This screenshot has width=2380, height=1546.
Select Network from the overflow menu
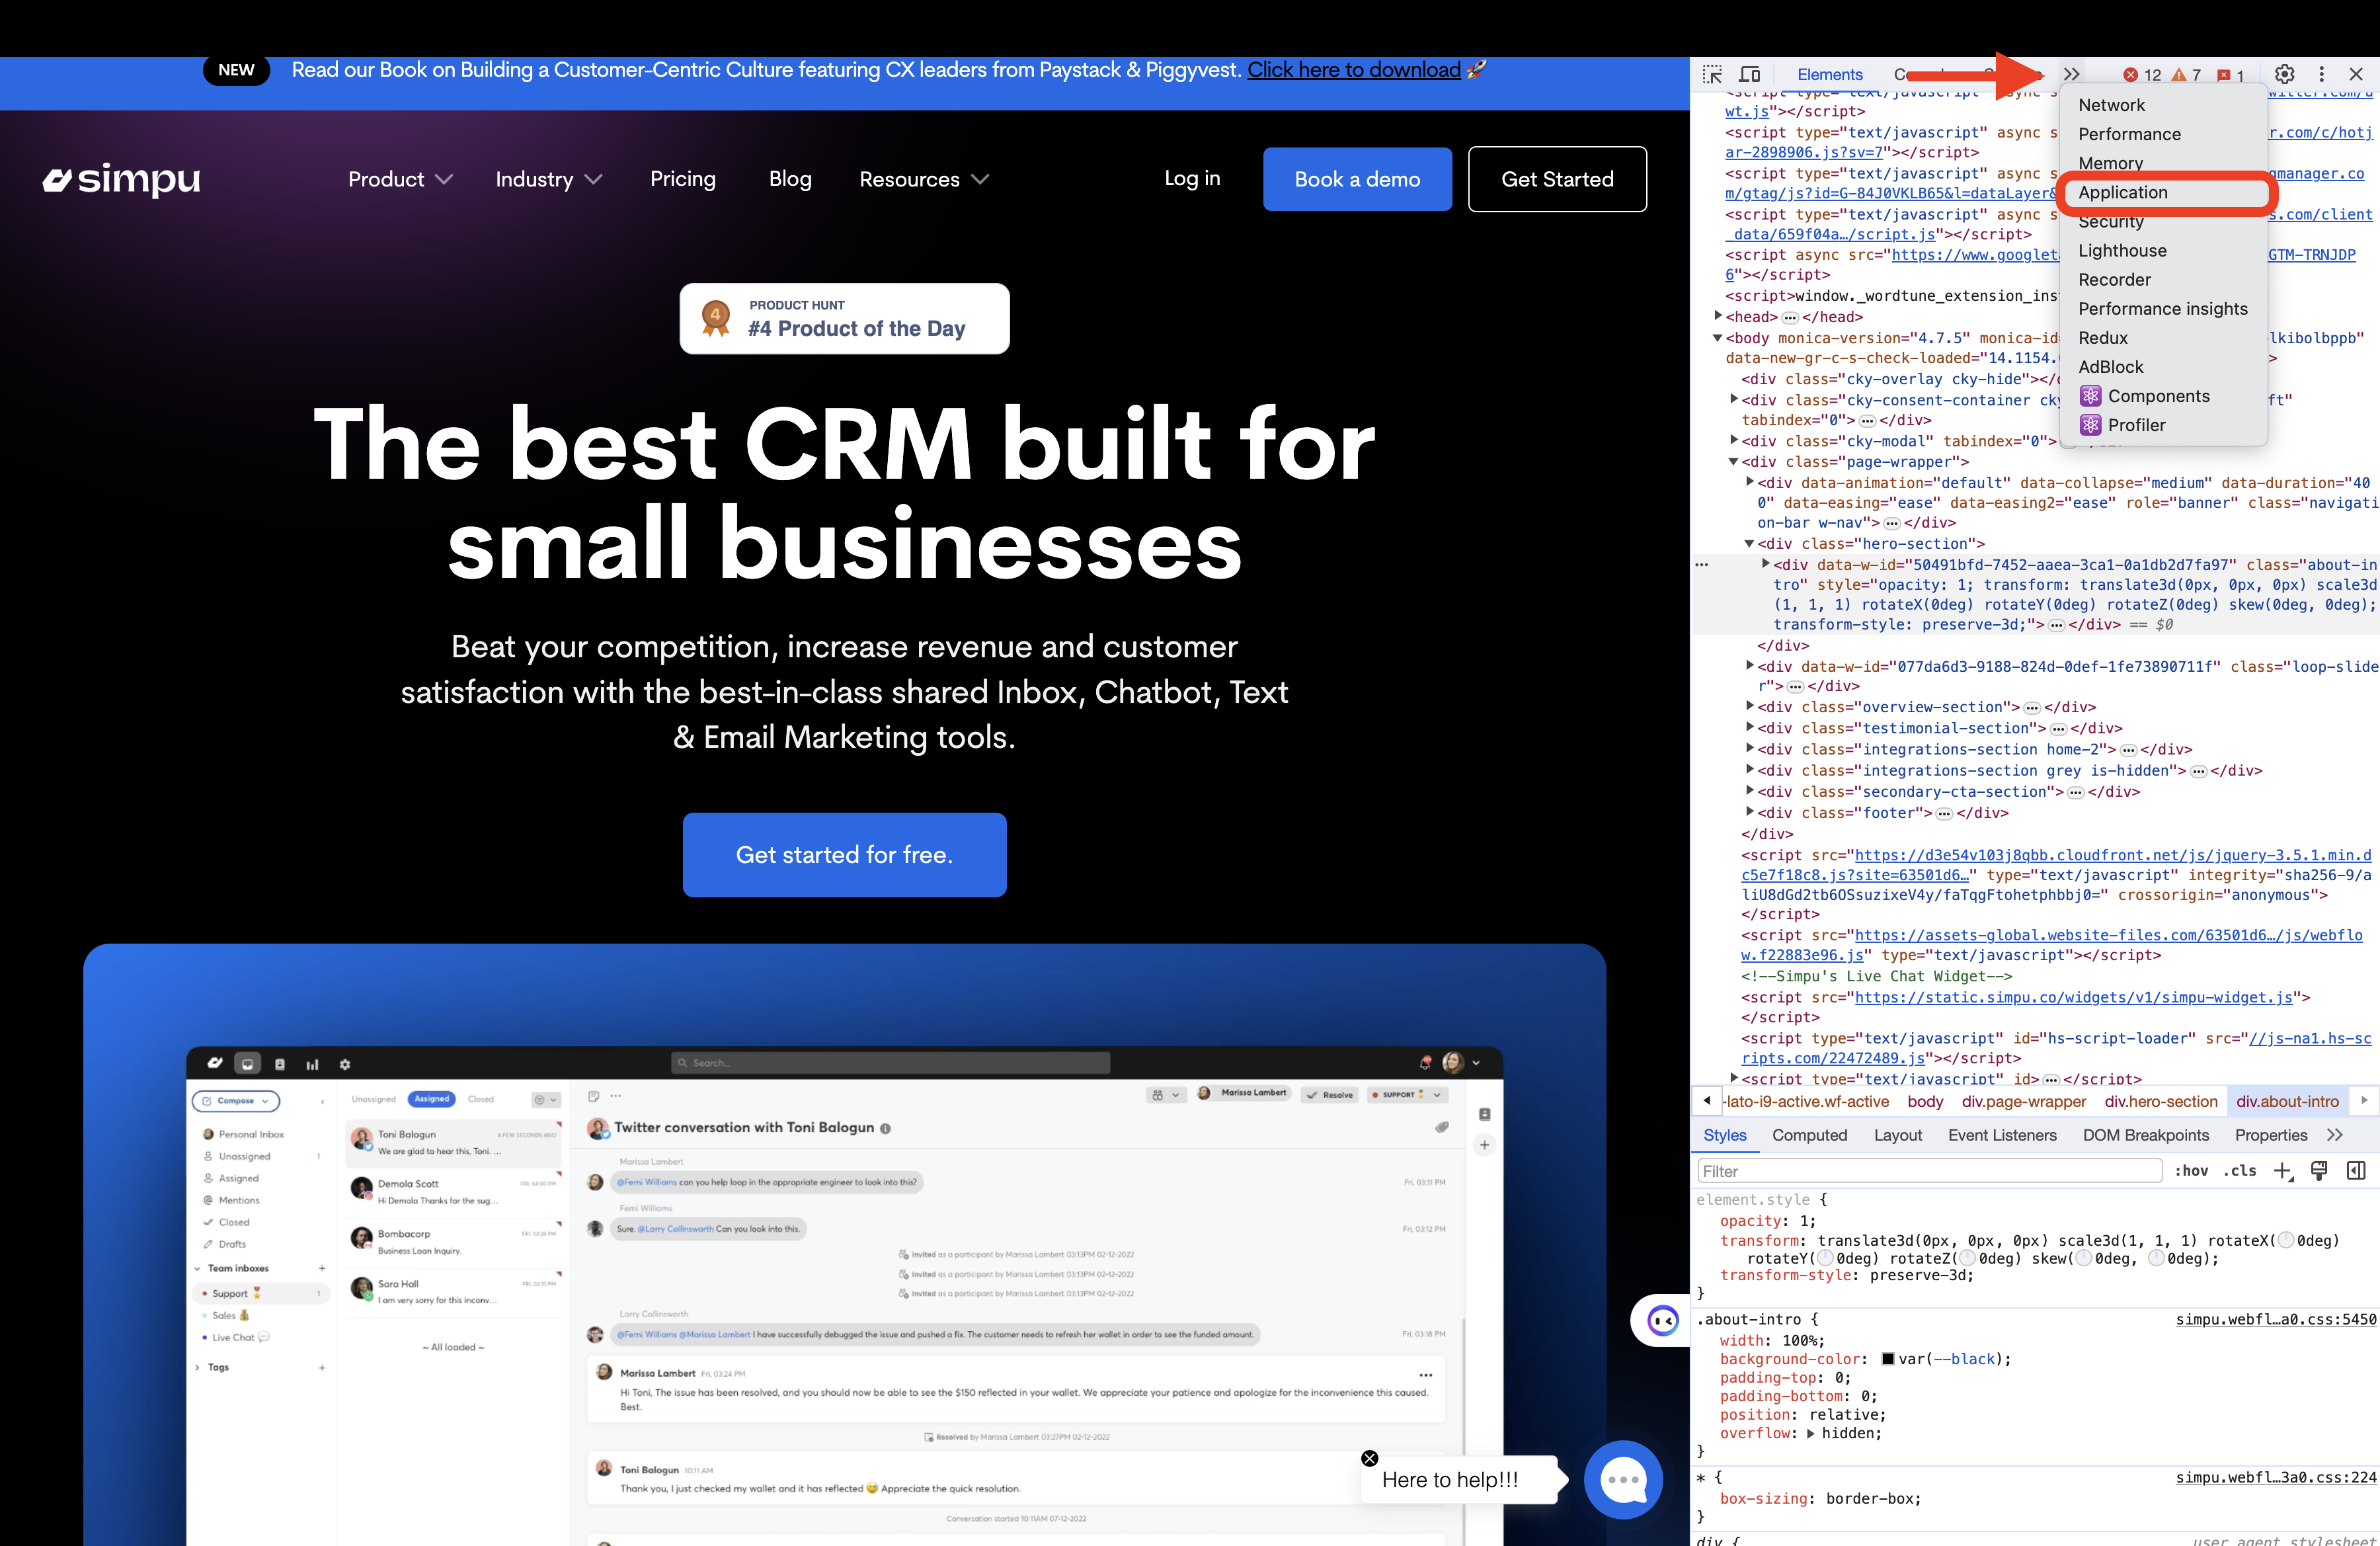point(2111,105)
